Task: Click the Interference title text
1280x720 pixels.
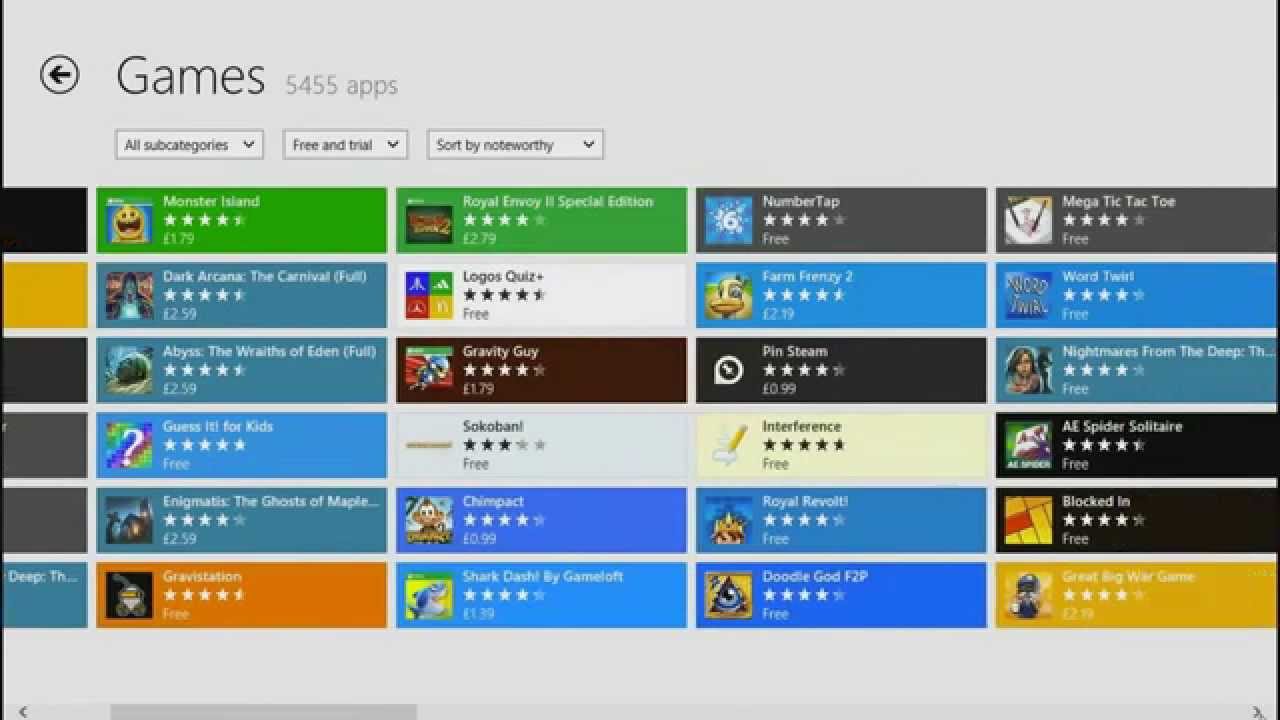Action: (x=801, y=426)
